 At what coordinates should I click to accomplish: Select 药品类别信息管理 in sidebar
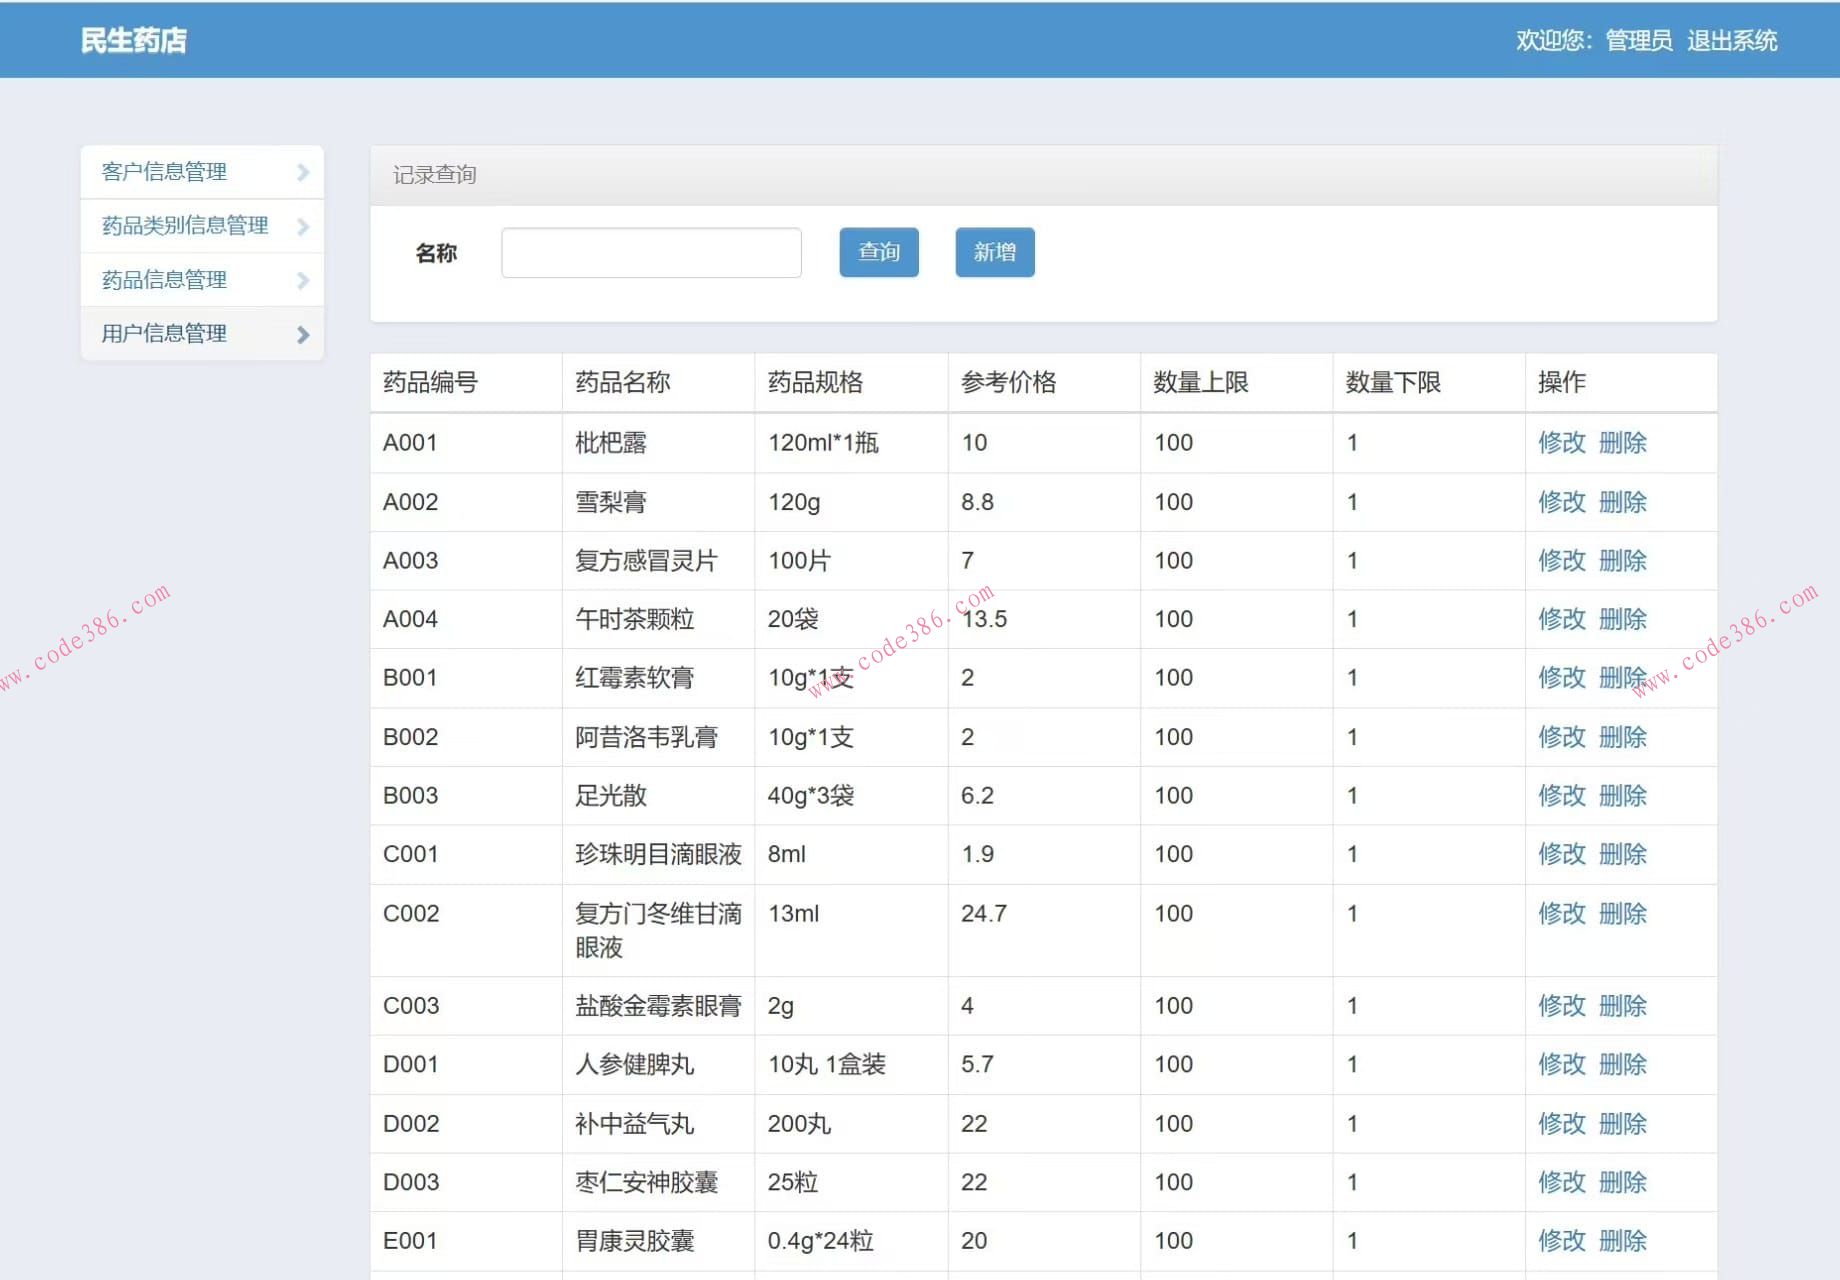[x=185, y=226]
